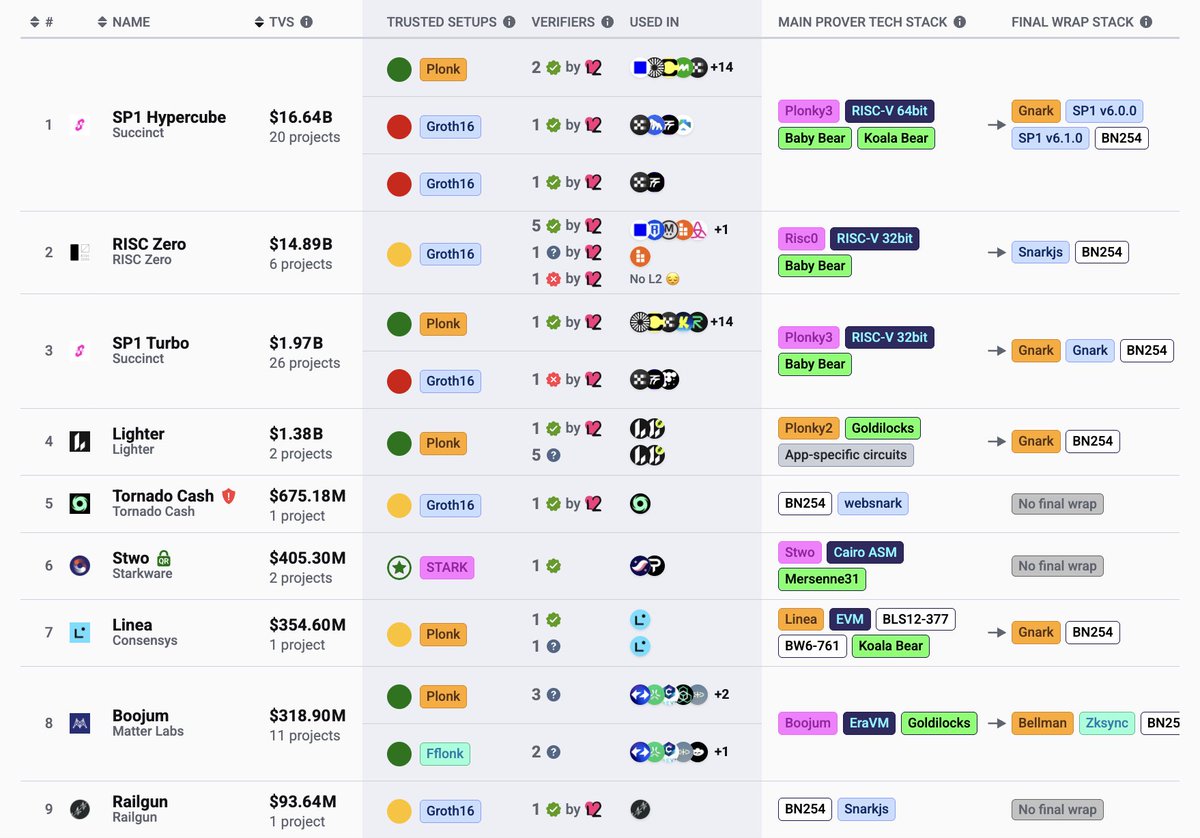The width and height of the screenshot is (1200, 838).
Task: Open the RISC Zero project name link
Action: 149,244
